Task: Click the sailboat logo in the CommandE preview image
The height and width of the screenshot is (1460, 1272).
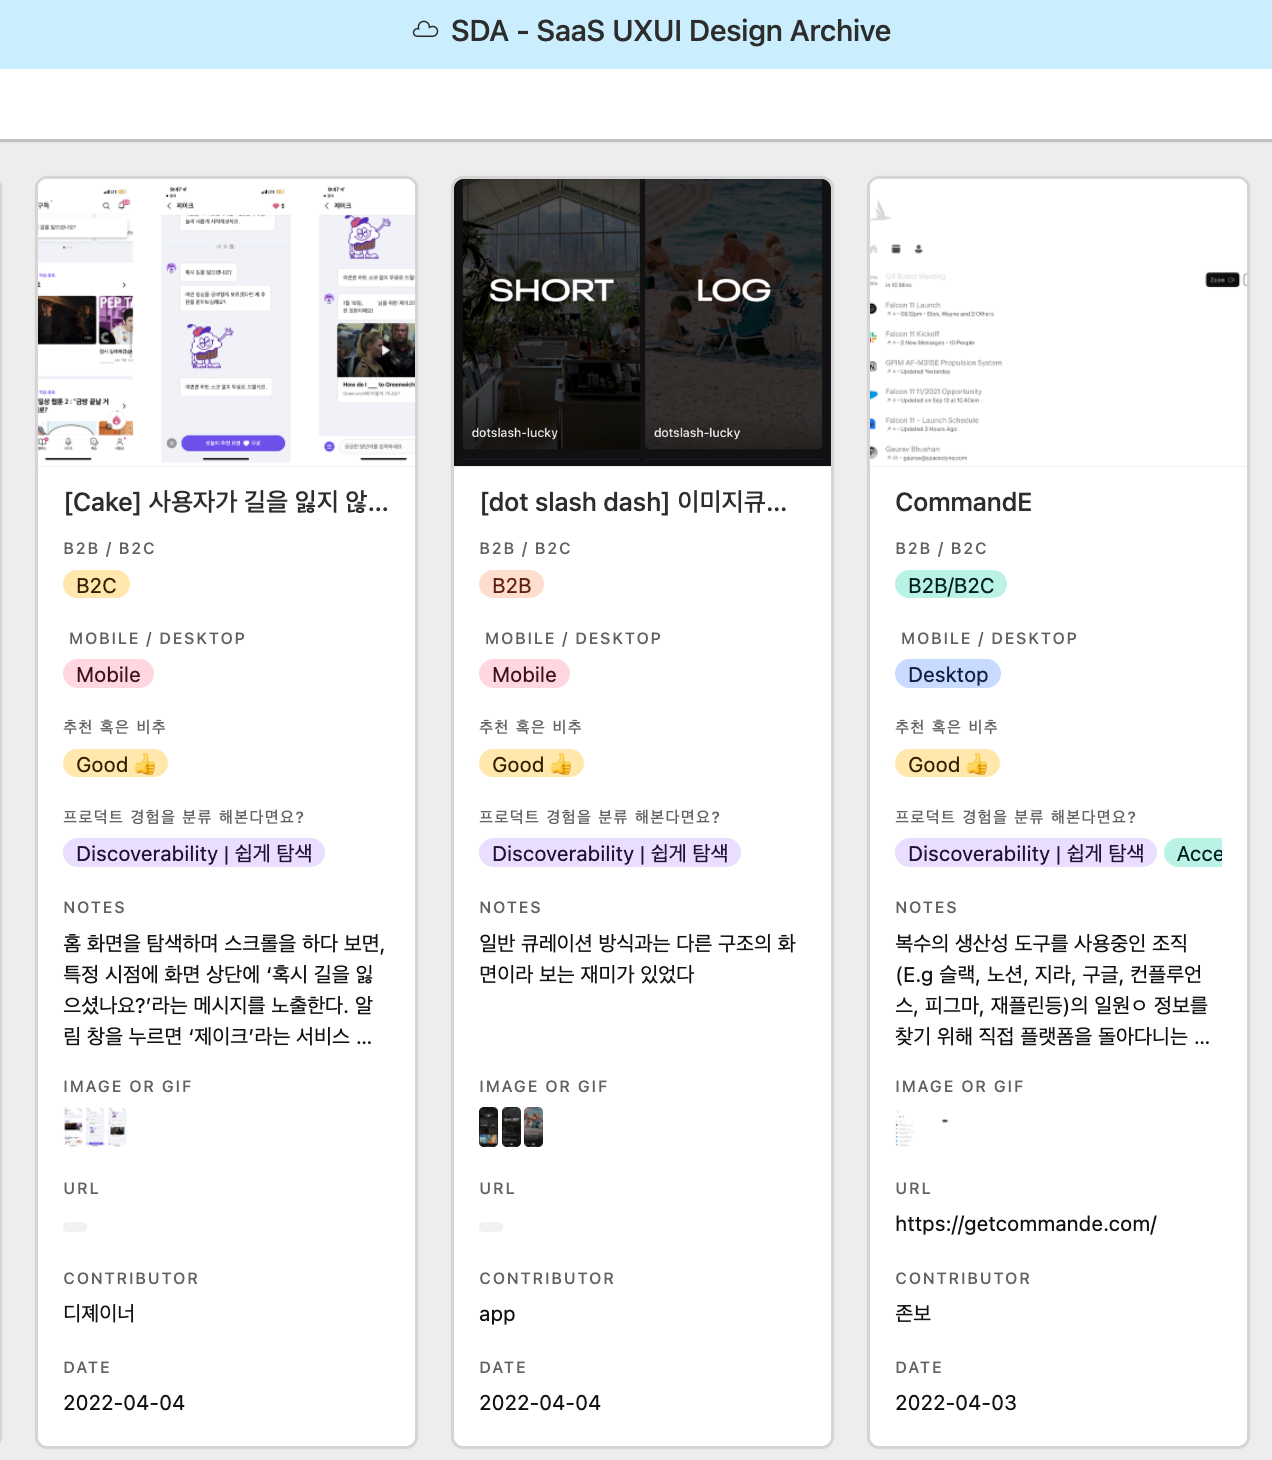Action: (x=881, y=210)
